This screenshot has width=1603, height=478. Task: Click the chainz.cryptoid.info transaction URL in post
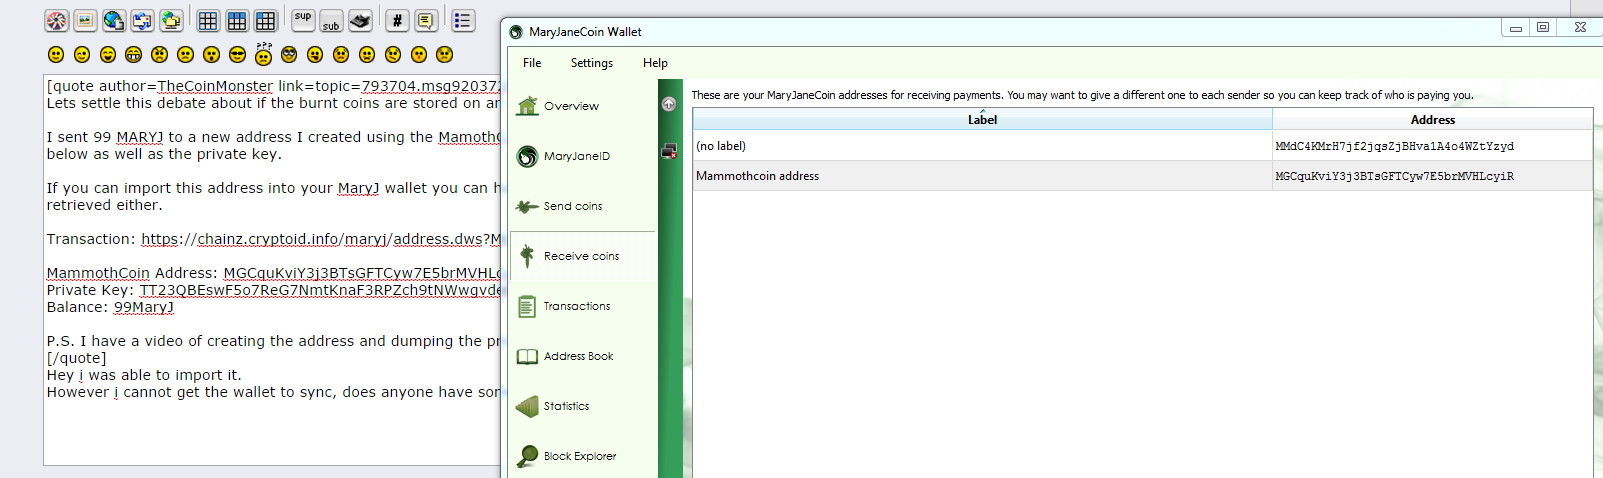tap(321, 239)
